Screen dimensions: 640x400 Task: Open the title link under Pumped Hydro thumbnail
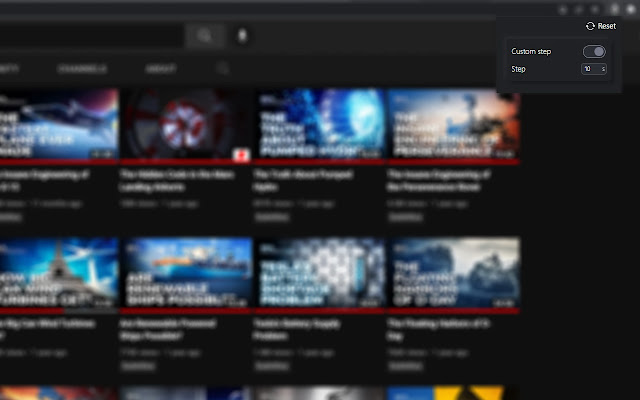tap(303, 180)
